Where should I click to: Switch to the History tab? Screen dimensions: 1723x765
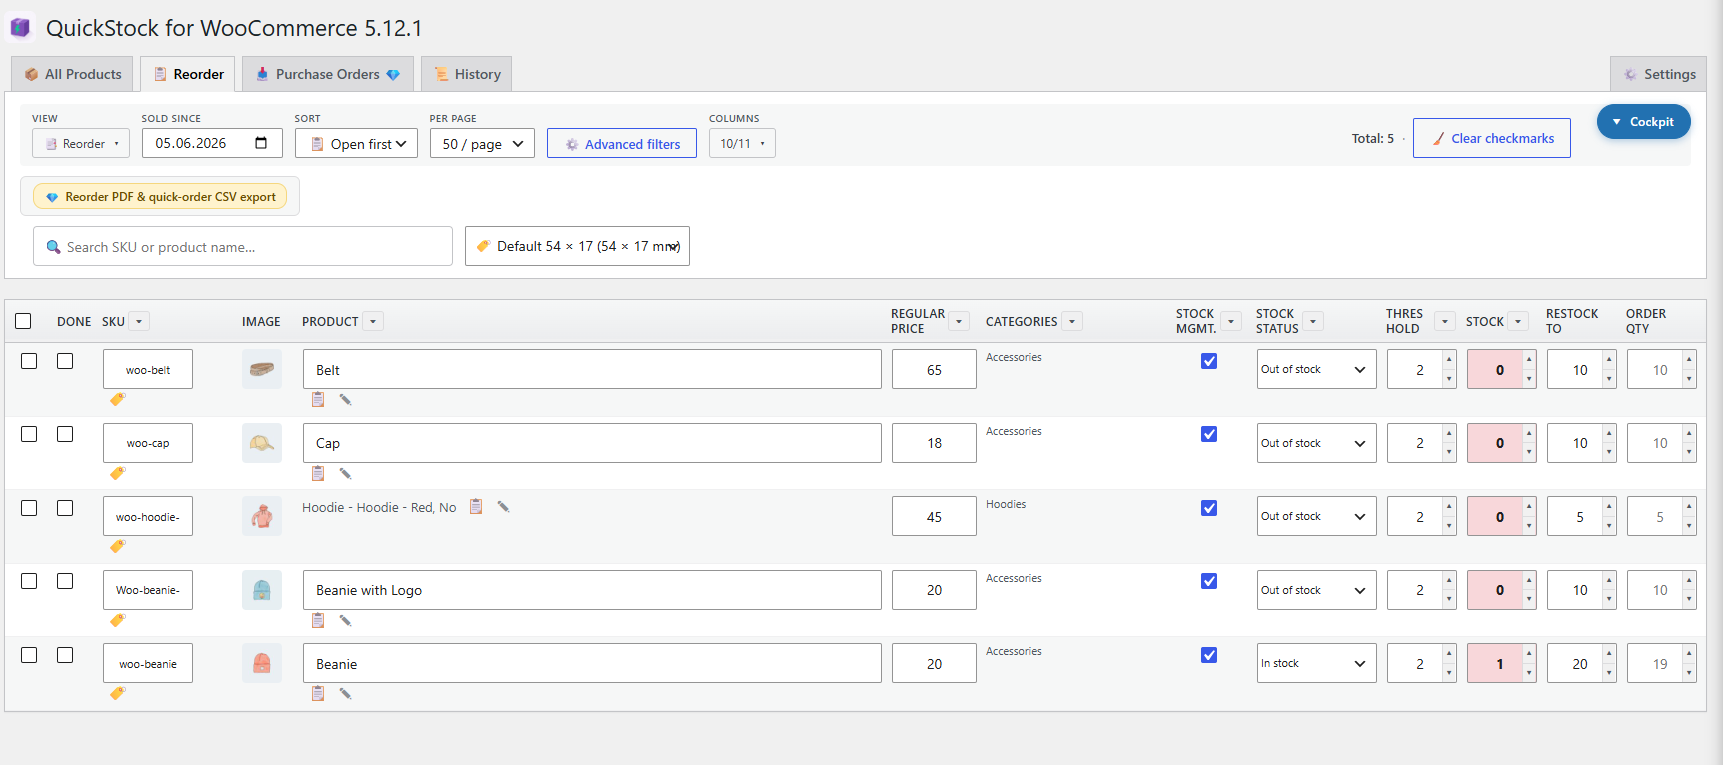pos(467,74)
